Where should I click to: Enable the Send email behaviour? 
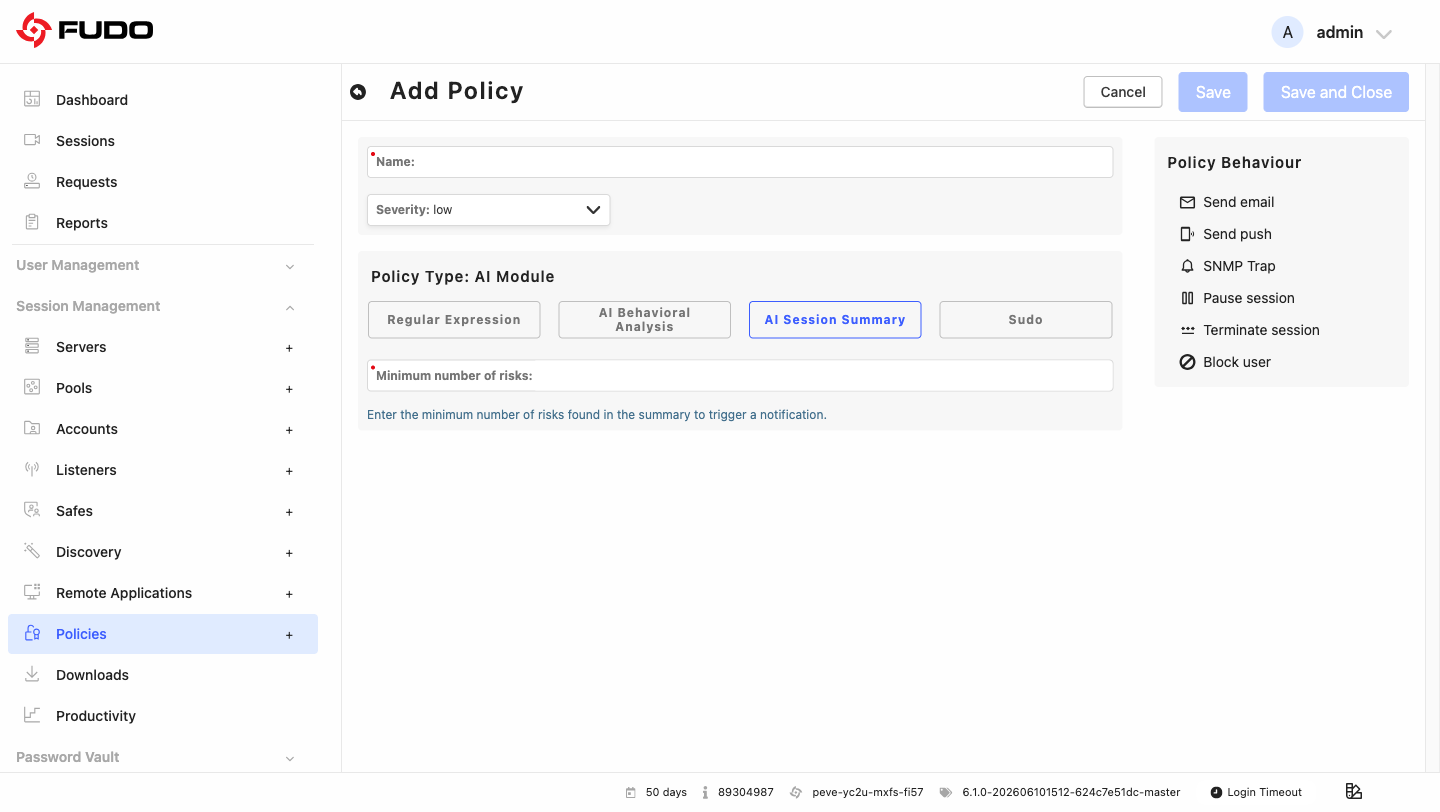pos(1227,202)
